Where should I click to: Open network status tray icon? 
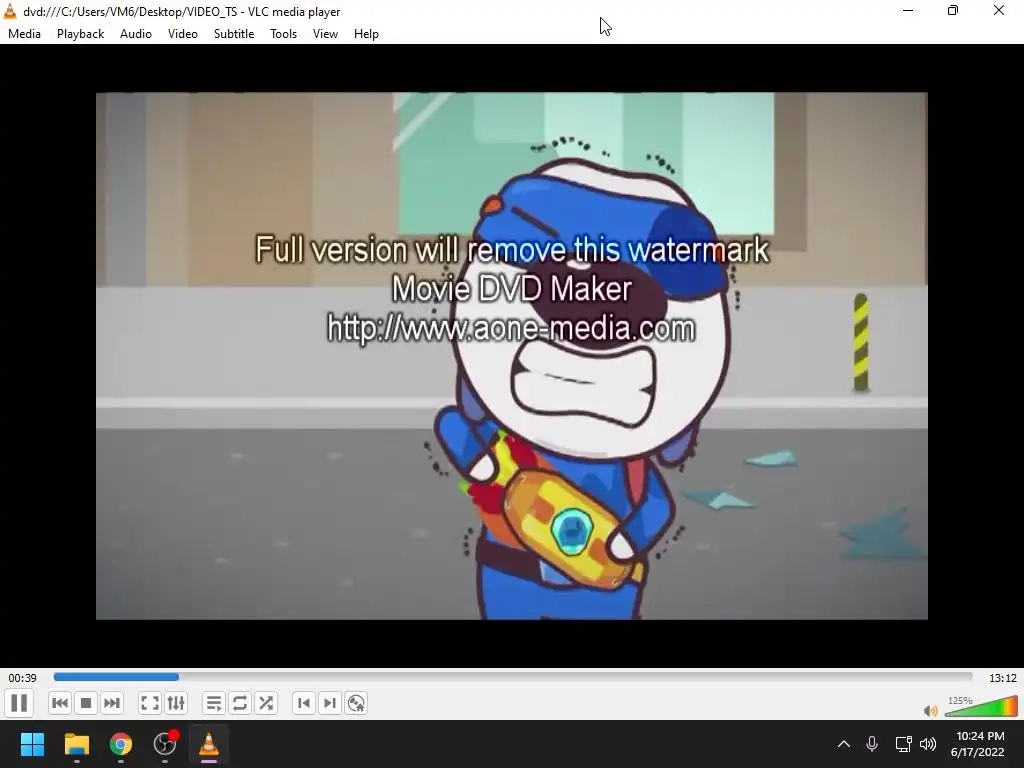[903, 744]
